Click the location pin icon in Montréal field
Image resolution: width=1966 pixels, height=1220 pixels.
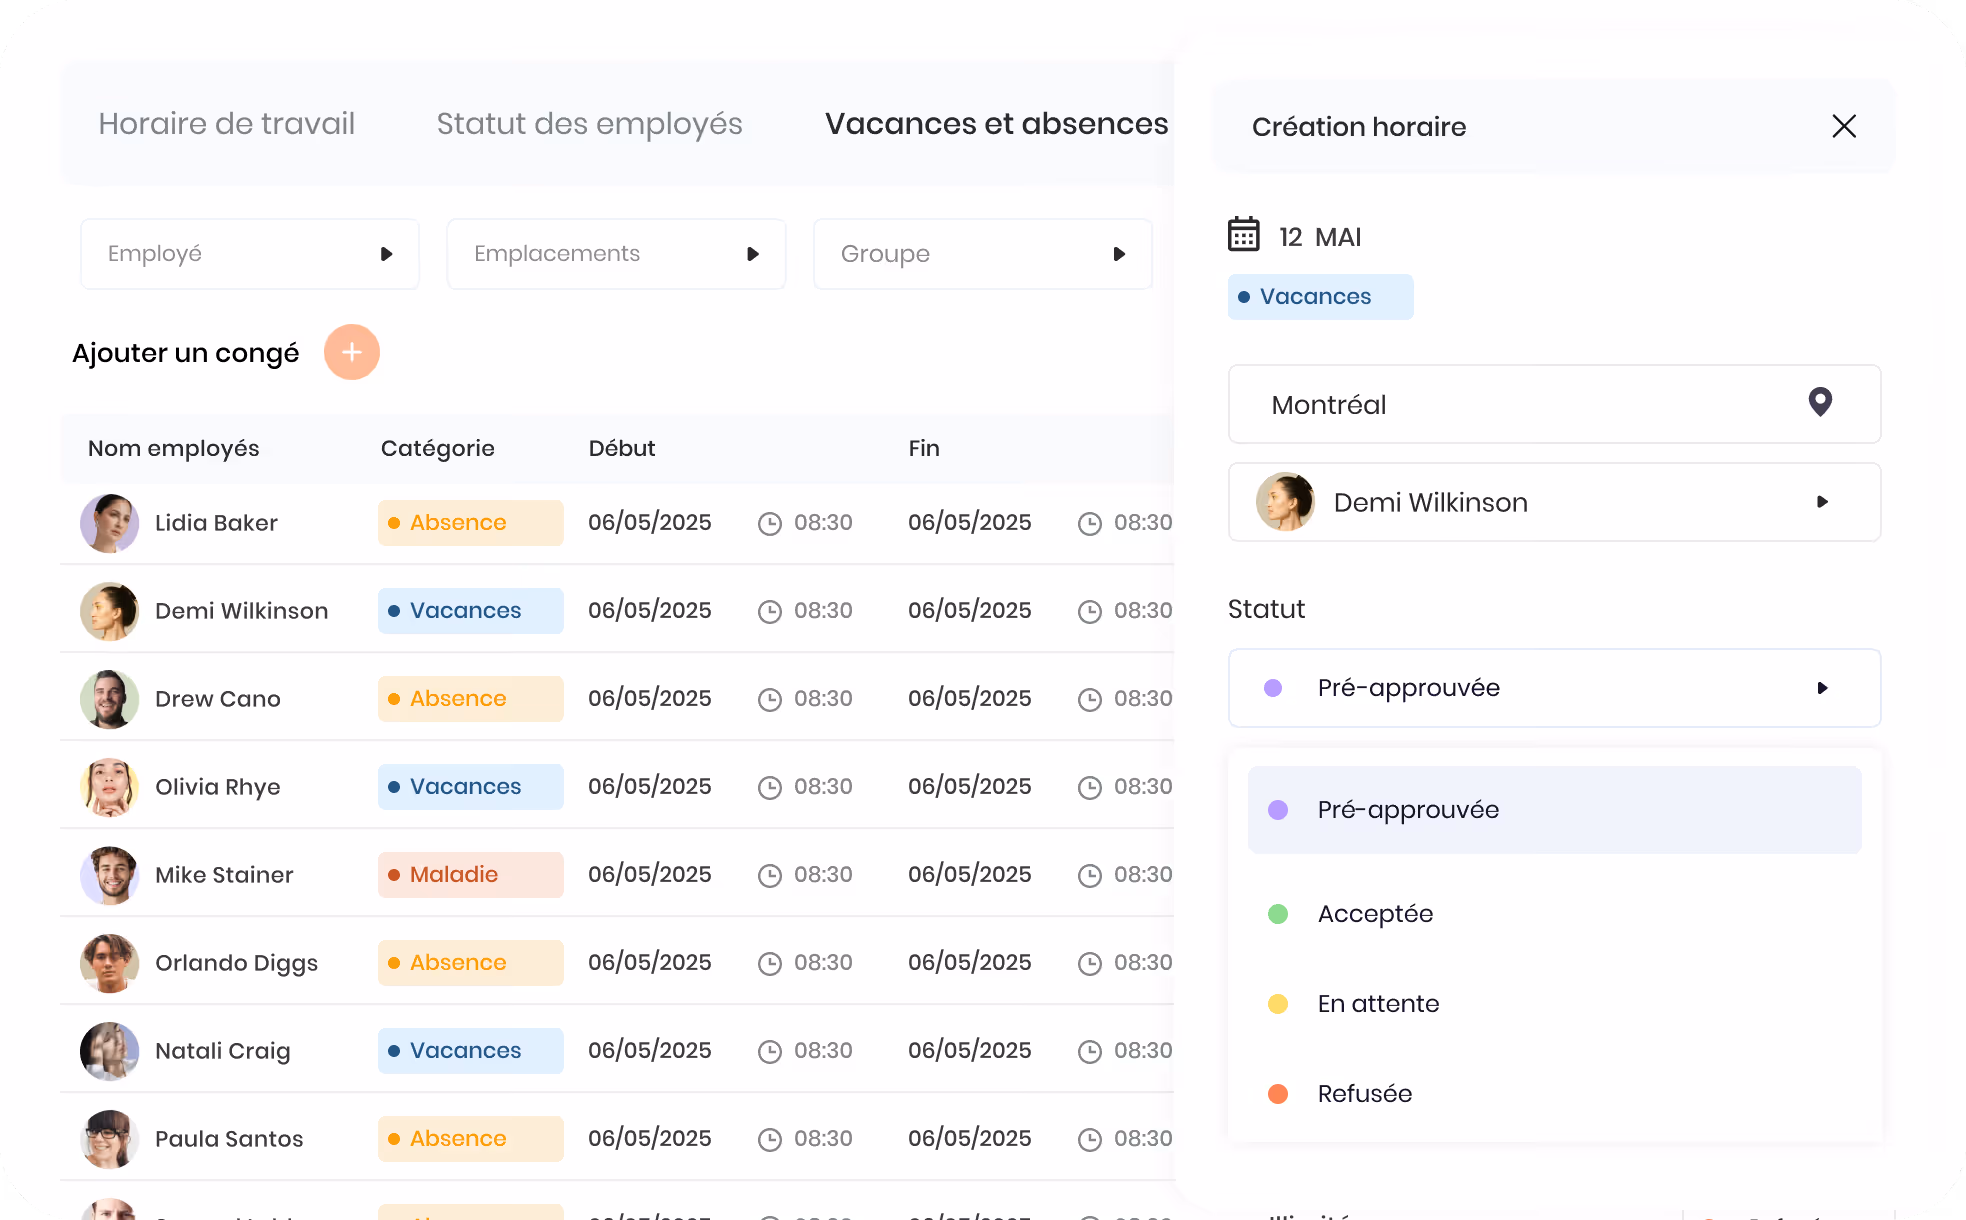pos(1820,402)
